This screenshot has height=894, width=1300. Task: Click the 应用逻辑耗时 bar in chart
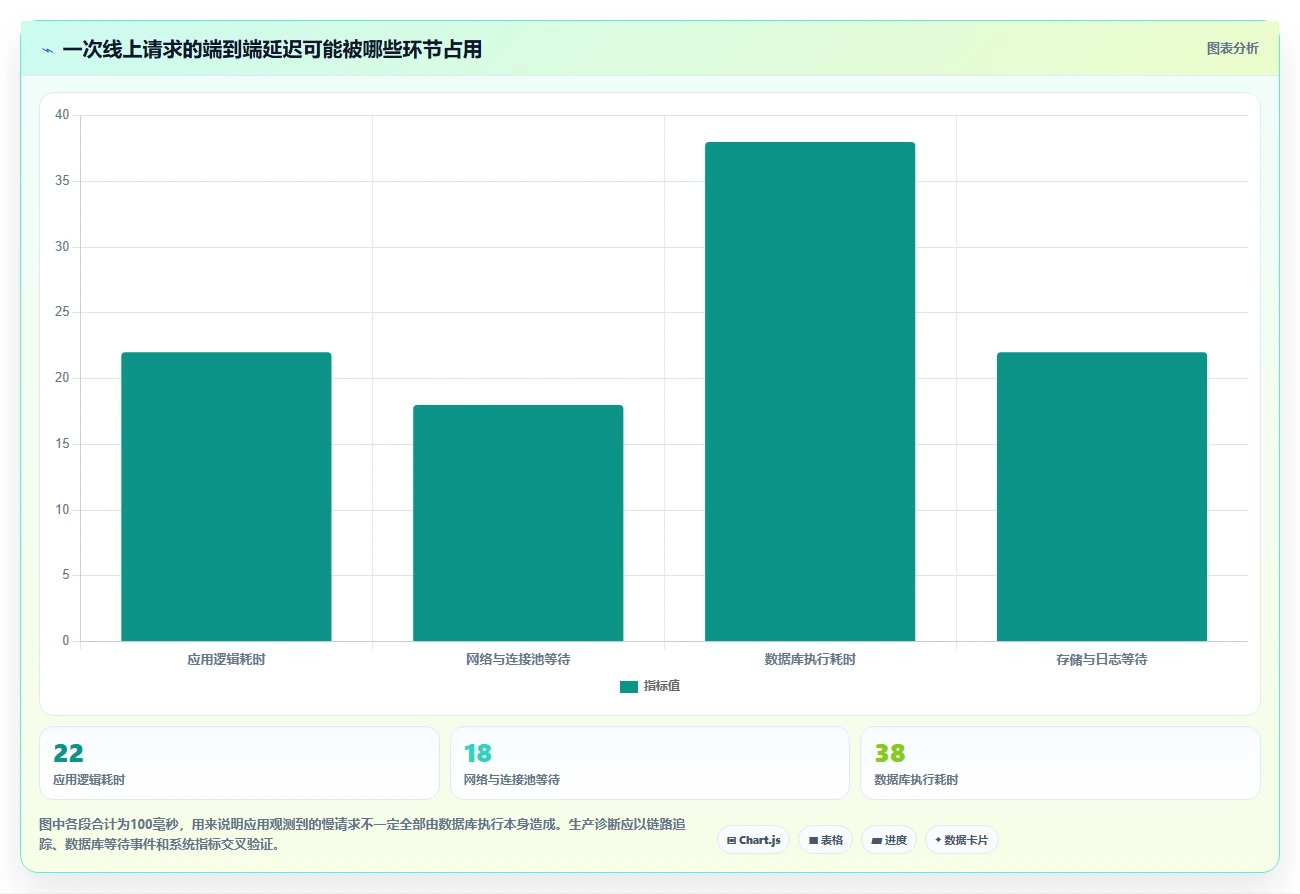click(x=226, y=496)
